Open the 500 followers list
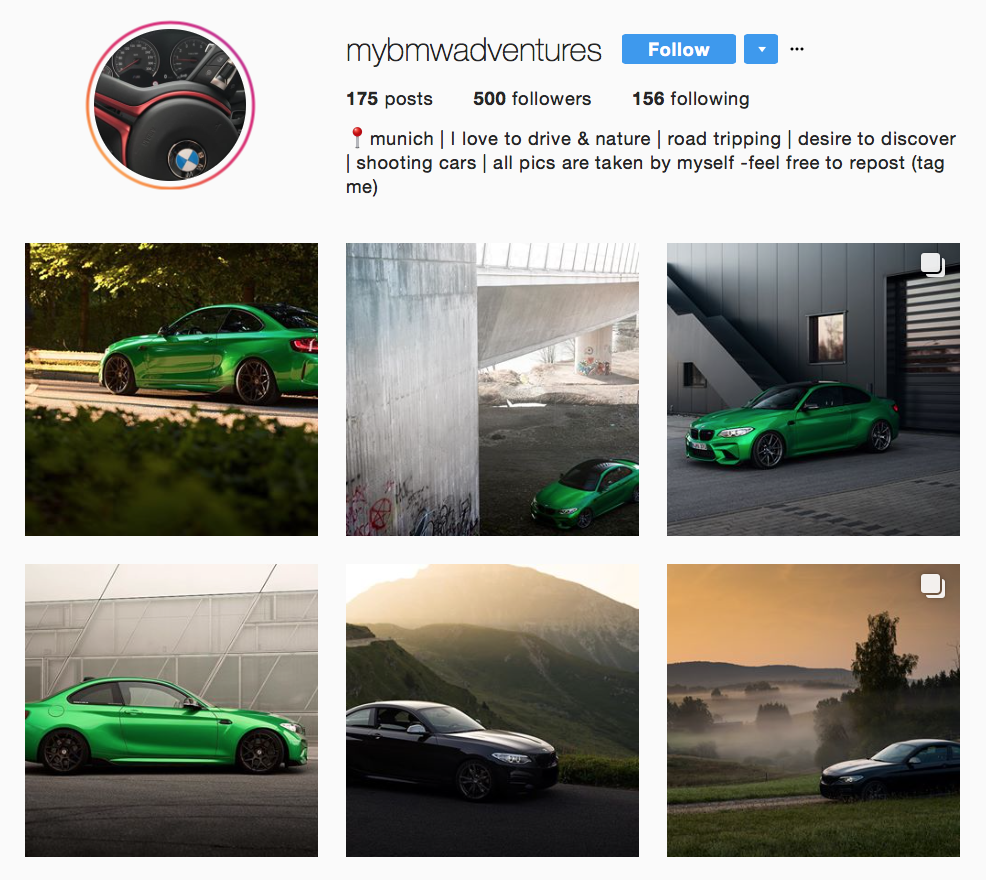986x880 pixels. coord(532,99)
